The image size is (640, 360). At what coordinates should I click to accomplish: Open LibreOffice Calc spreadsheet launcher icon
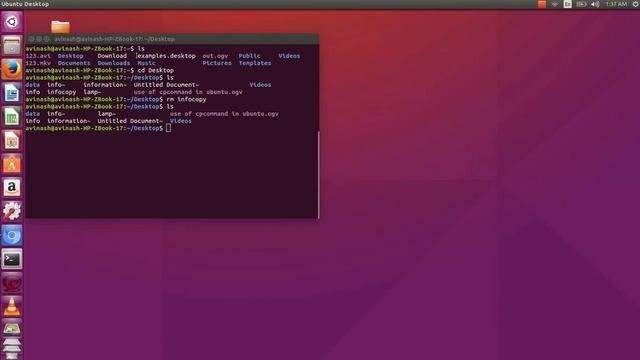click(x=11, y=117)
